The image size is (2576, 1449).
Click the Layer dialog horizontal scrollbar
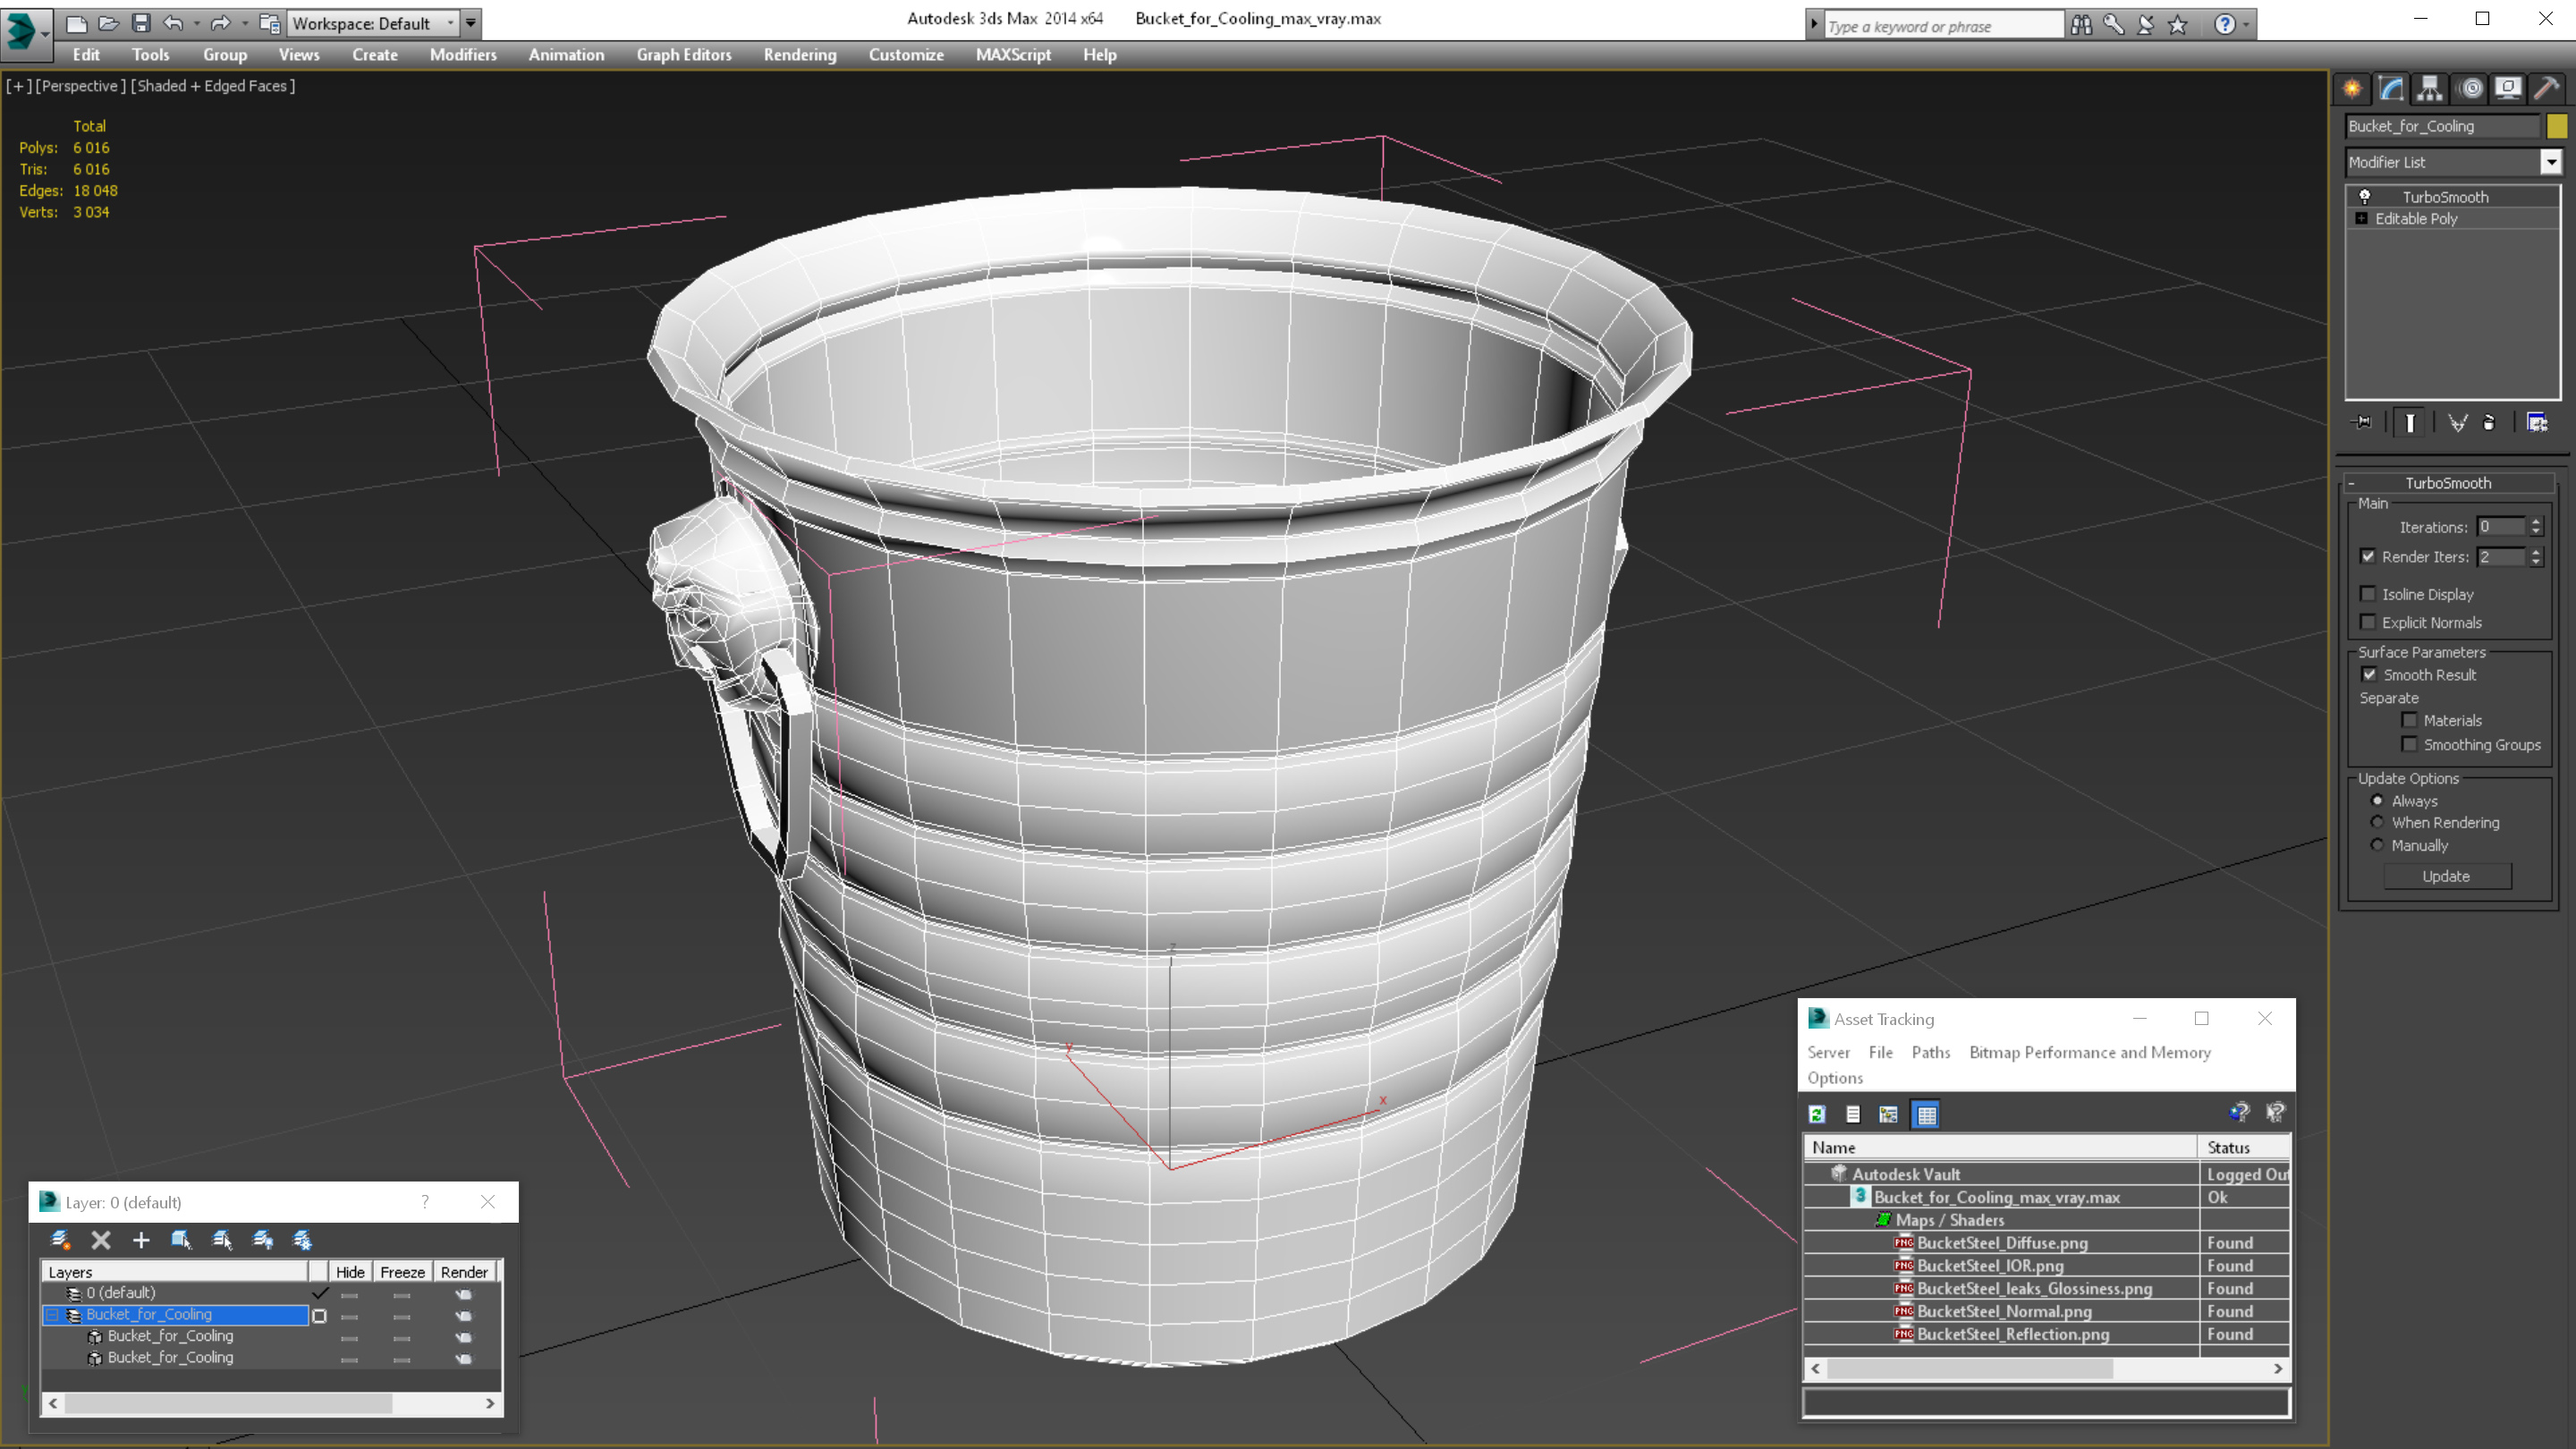click(271, 1403)
